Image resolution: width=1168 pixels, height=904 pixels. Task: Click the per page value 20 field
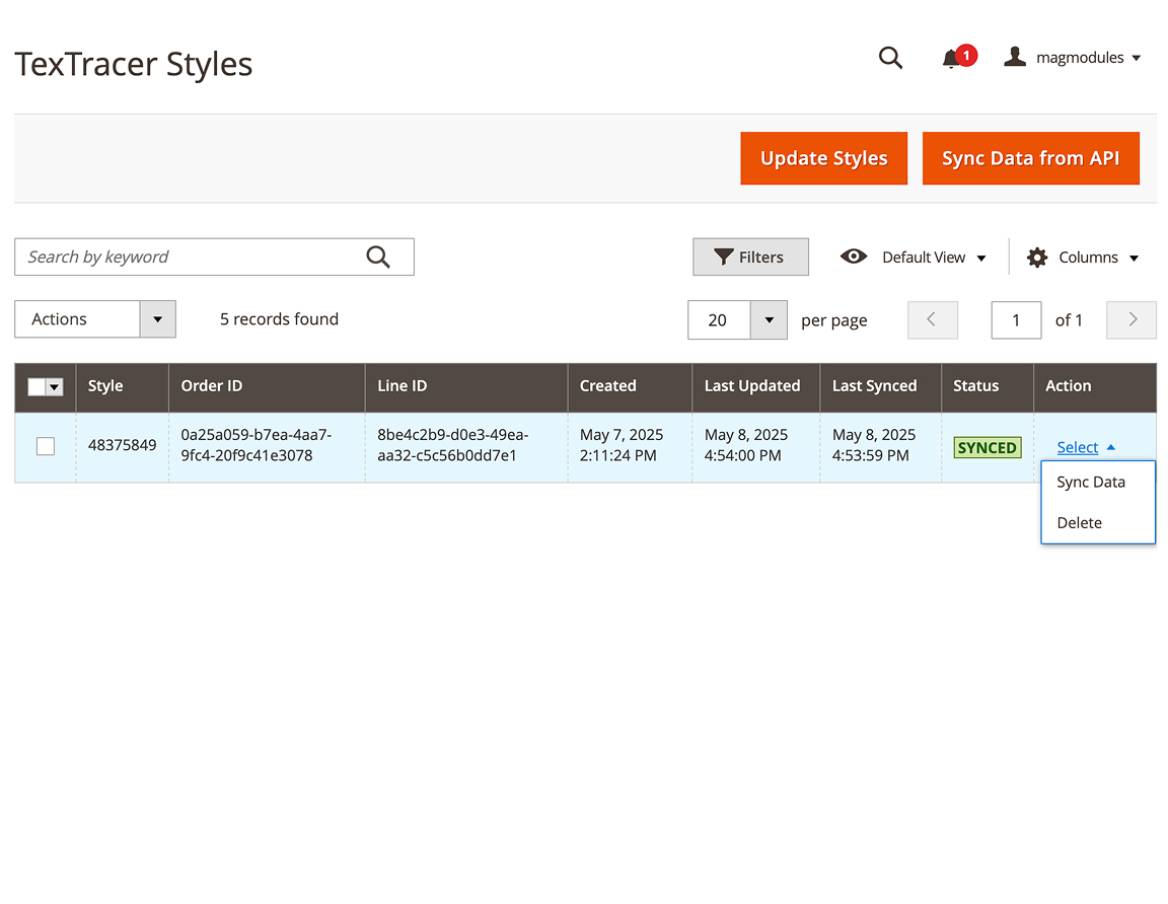click(x=719, y=320)
